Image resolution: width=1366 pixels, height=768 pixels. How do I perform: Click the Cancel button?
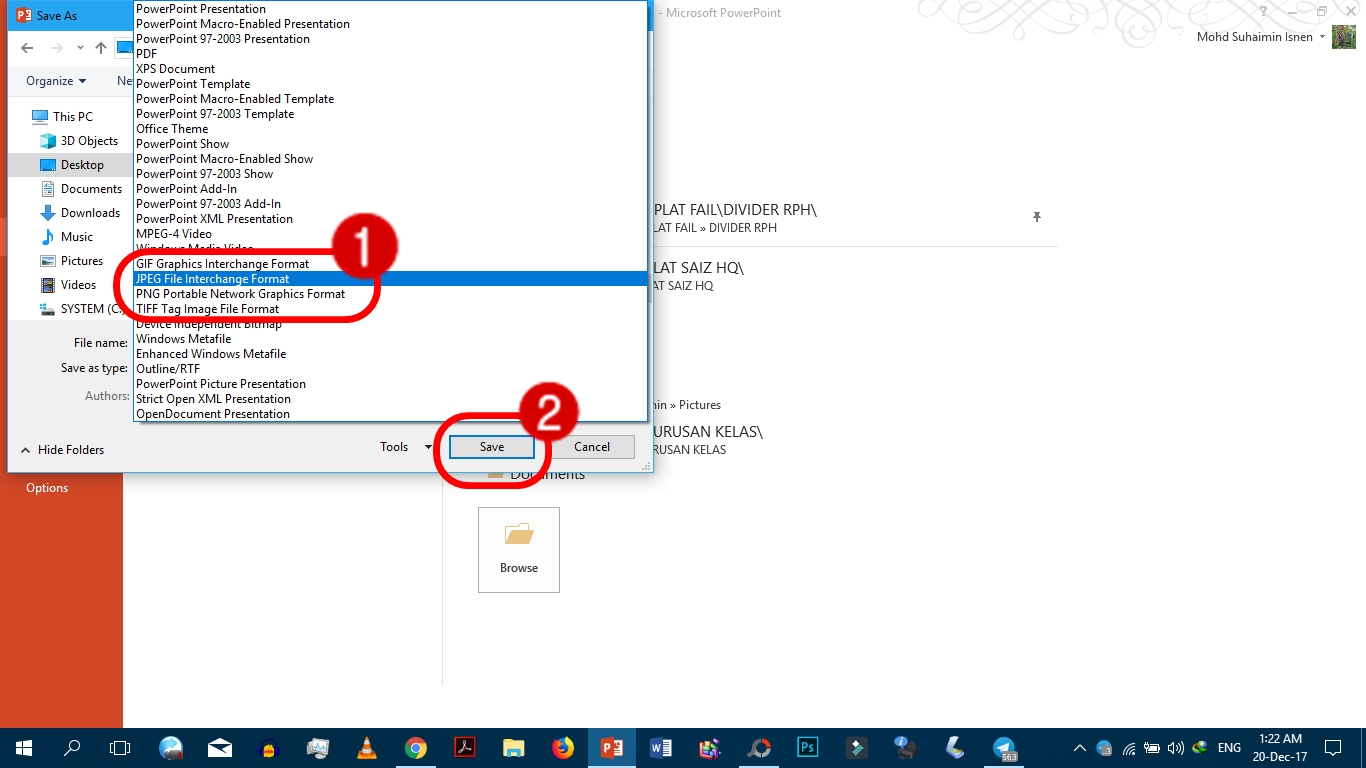[592, 447]
